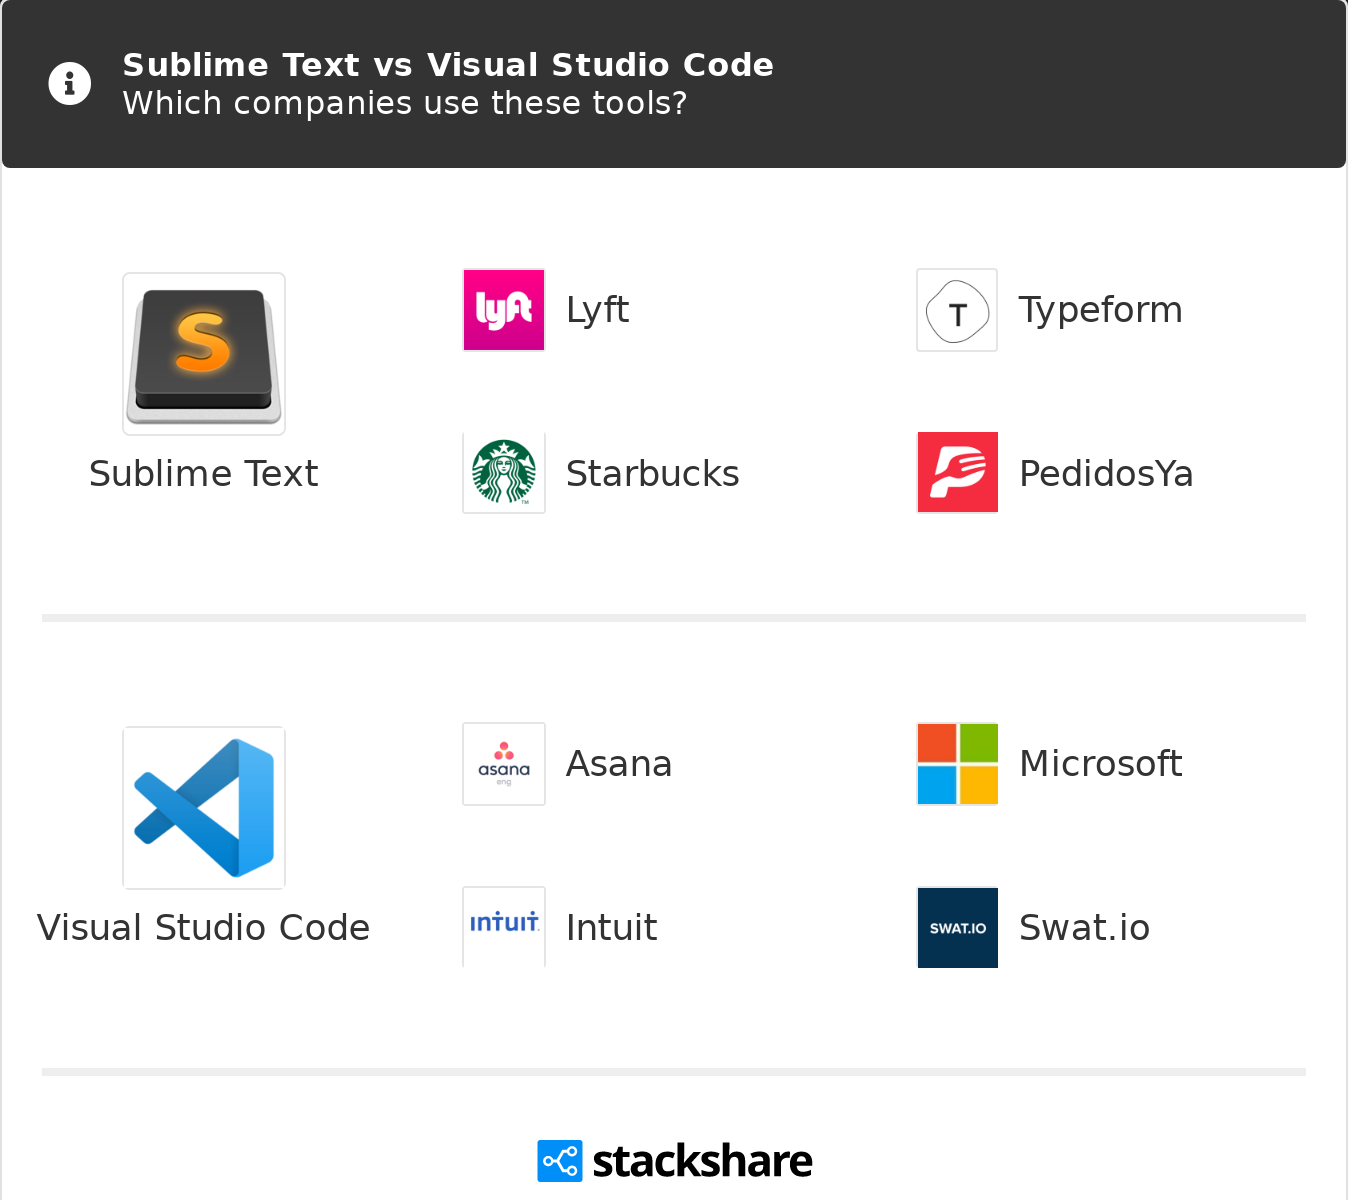Screen dimensions: 1348x1200
Task: Click the header title comparing both tools
Action: [448, 64]
